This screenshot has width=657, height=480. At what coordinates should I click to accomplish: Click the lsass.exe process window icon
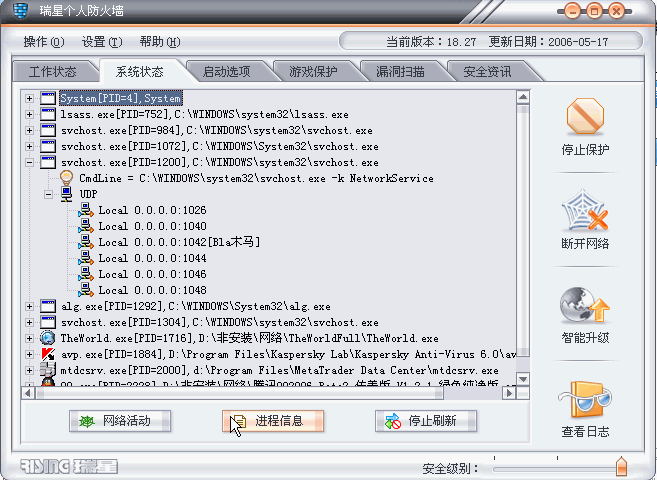pyautogui.click(x=48, y=114)
